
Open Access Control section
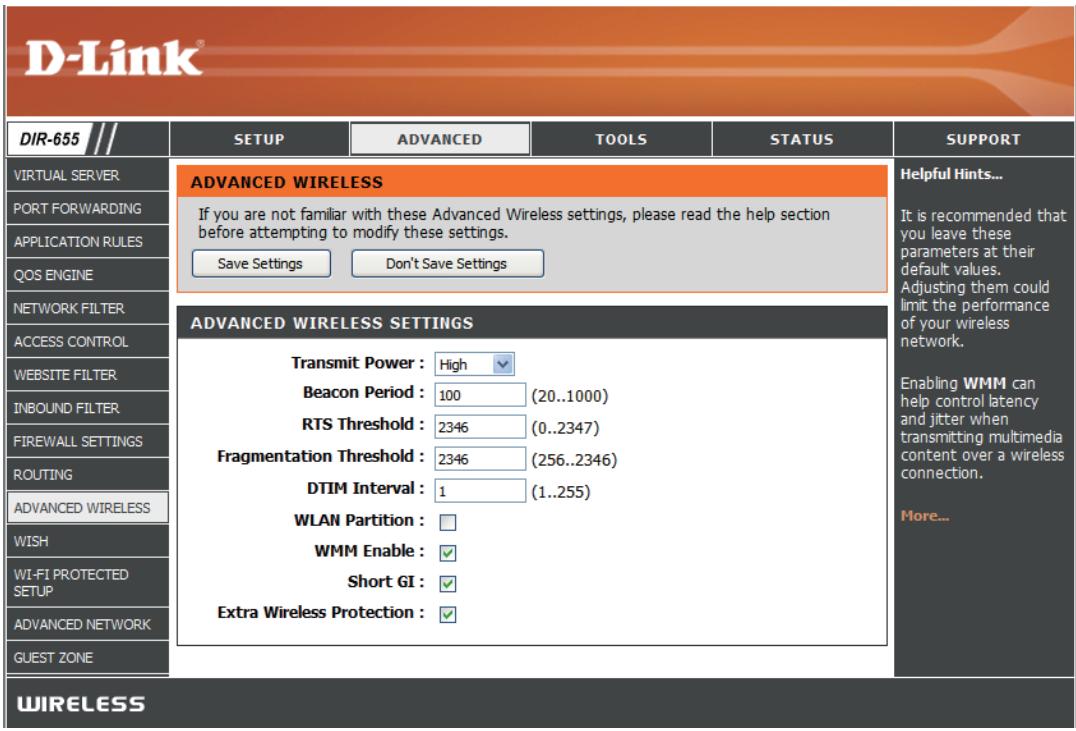point(87,341)
